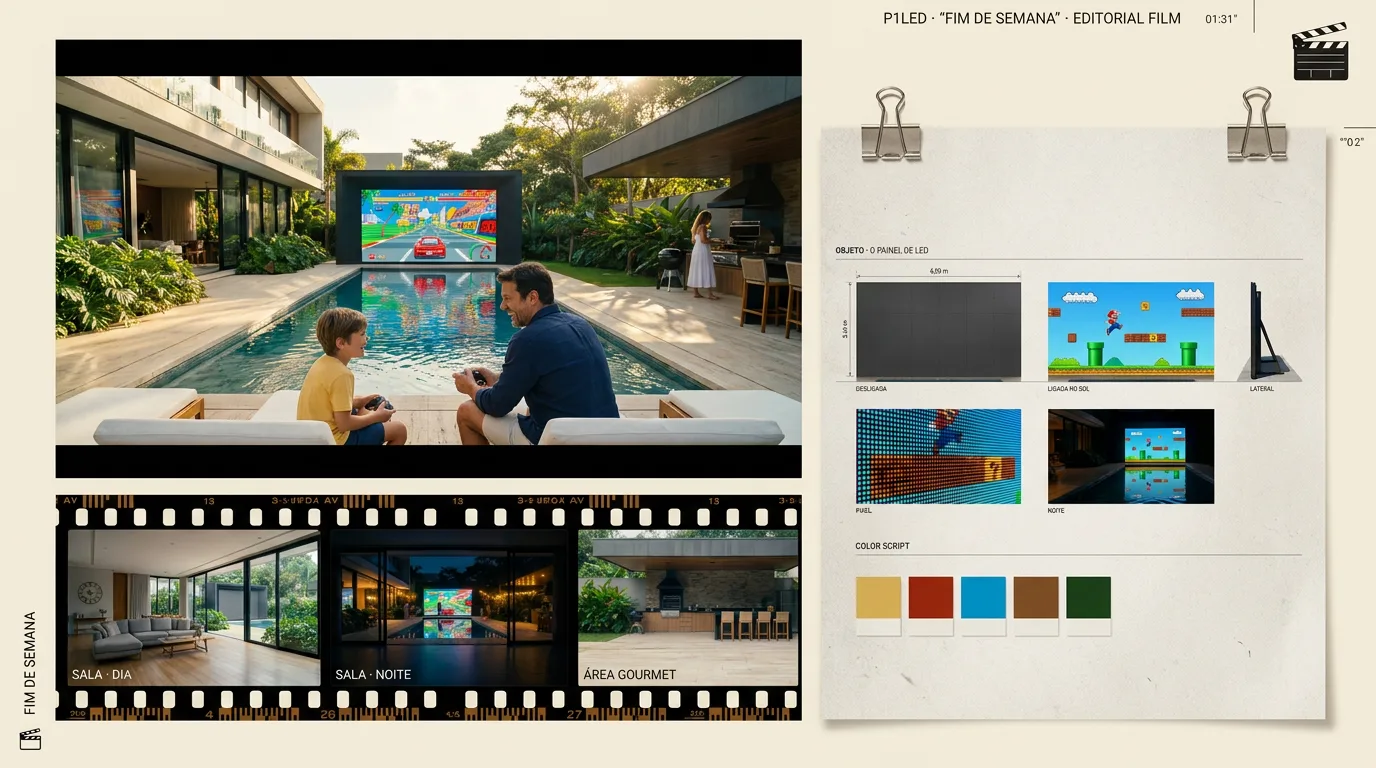Open the PIXEL close-up reference image
Viewport: 1376px width, 768px height.
938,456
